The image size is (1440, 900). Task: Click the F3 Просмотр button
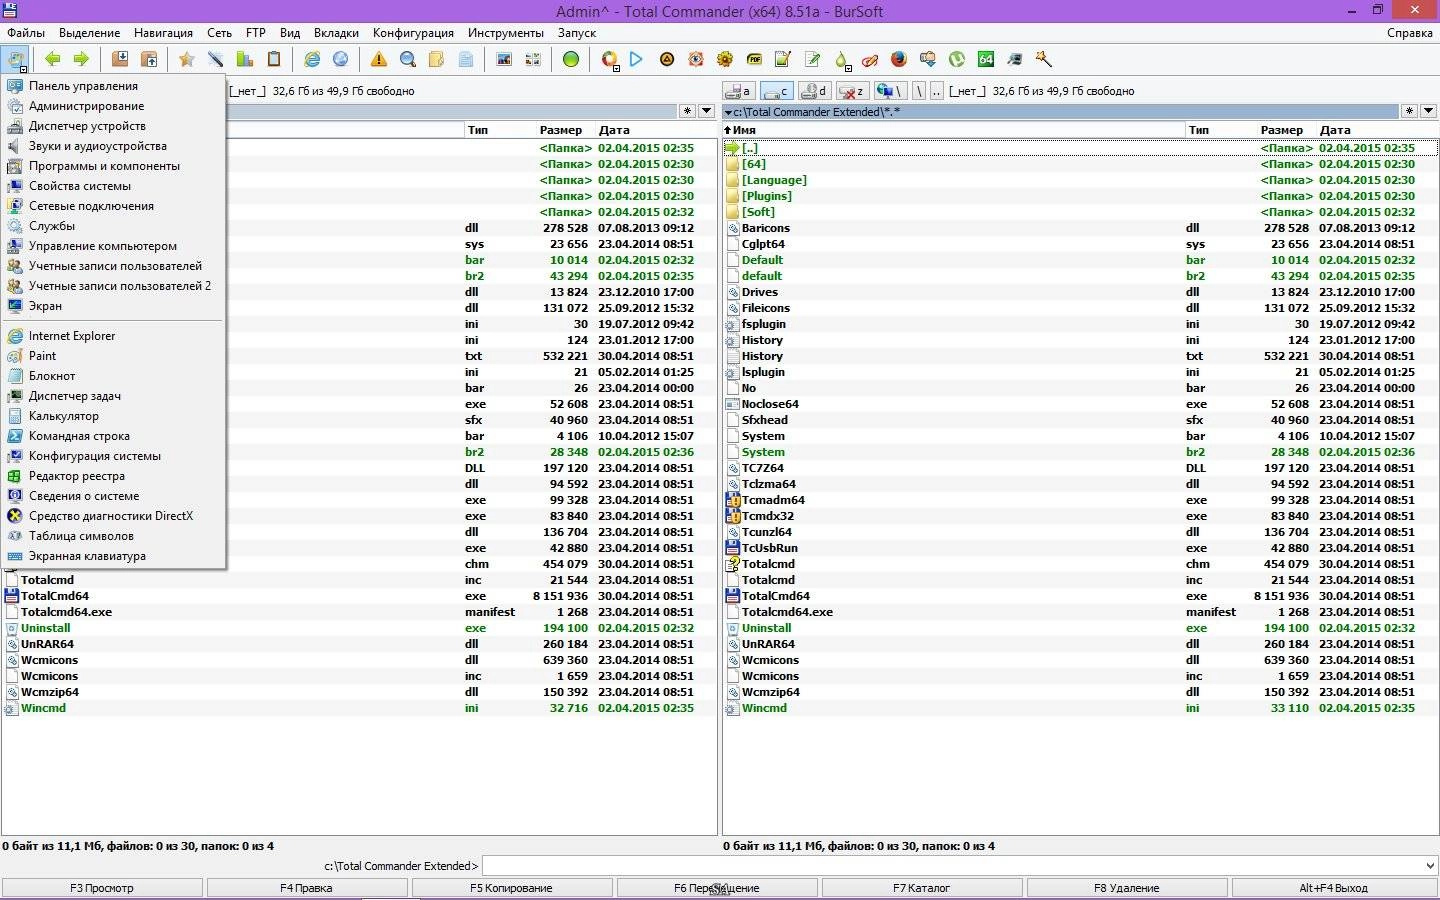click(x=102, y=888)
